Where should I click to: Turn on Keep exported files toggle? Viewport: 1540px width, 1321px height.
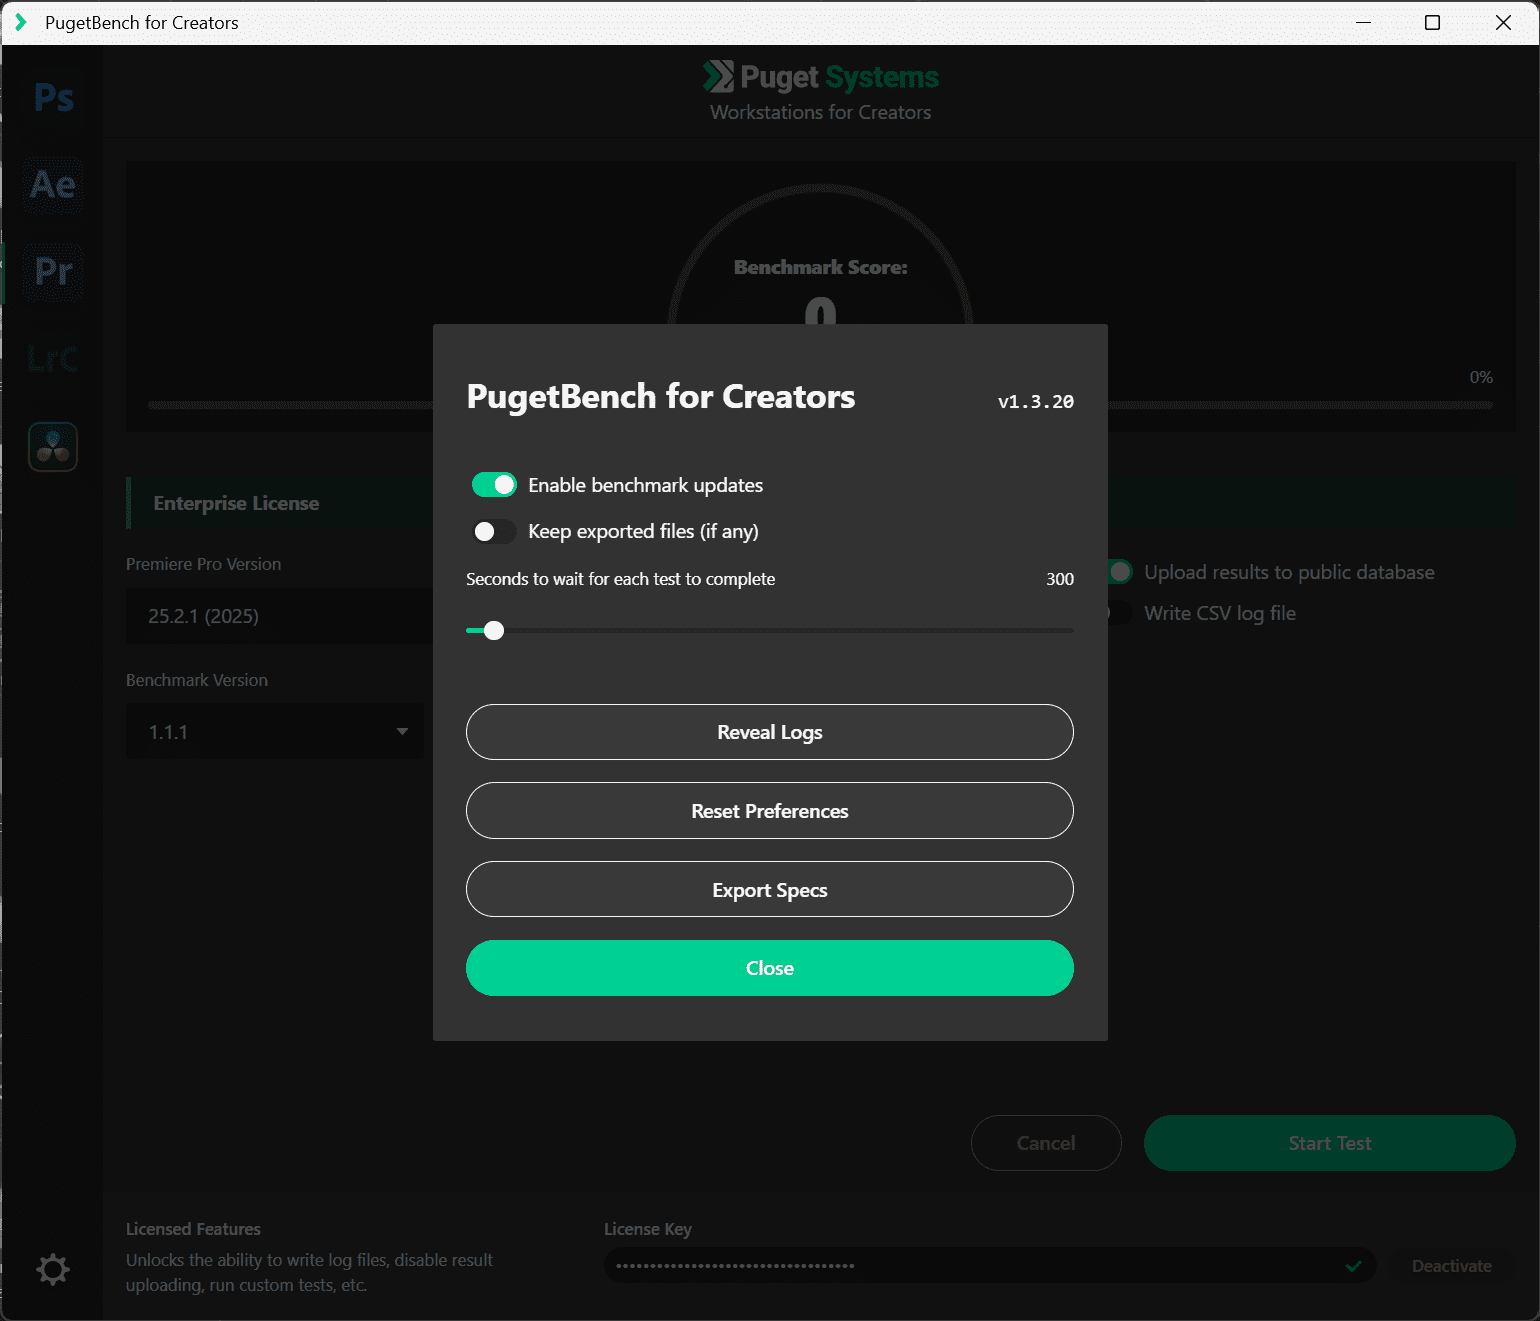click(494, 531)
